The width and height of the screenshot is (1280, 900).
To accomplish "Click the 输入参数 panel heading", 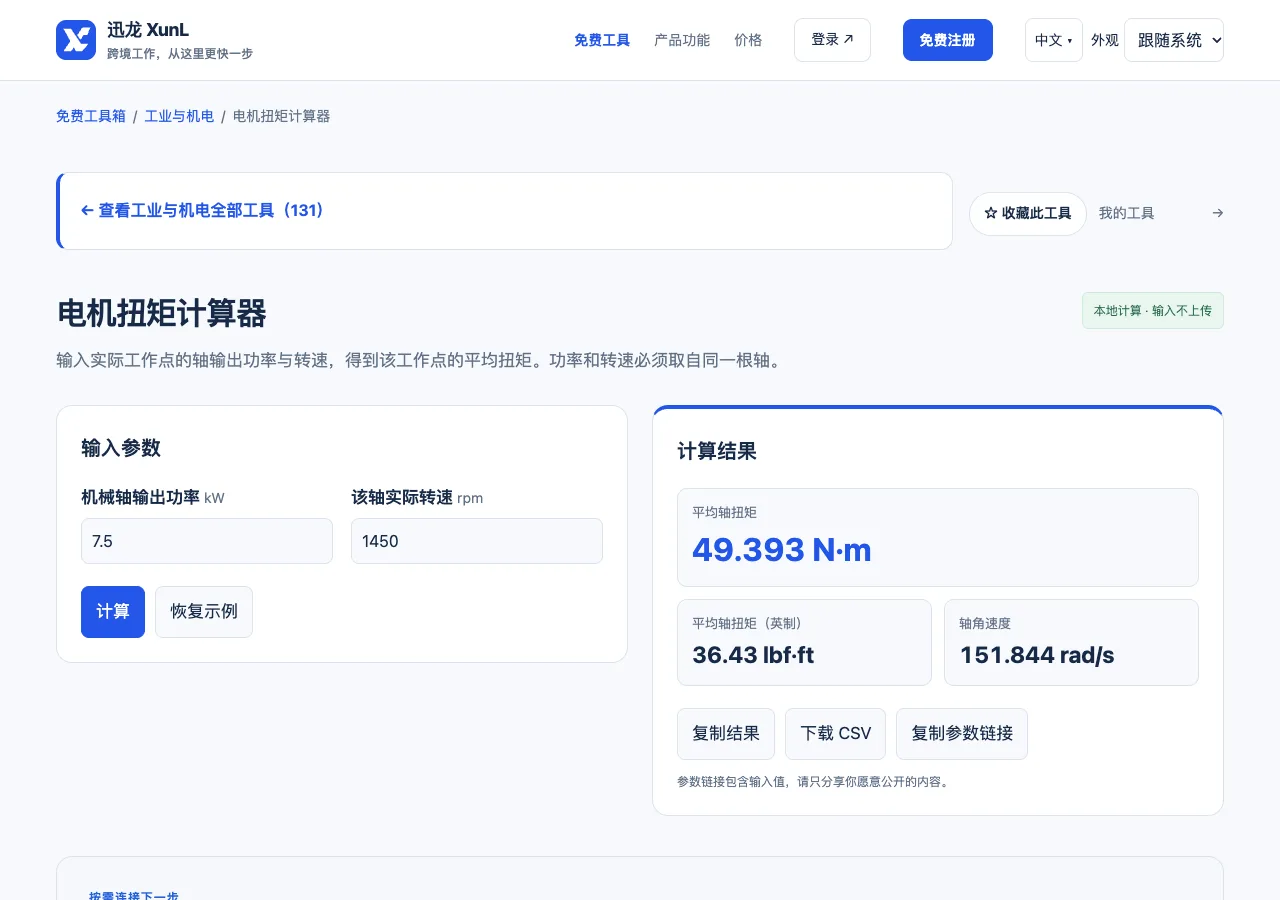I will (x=121, y=448).
